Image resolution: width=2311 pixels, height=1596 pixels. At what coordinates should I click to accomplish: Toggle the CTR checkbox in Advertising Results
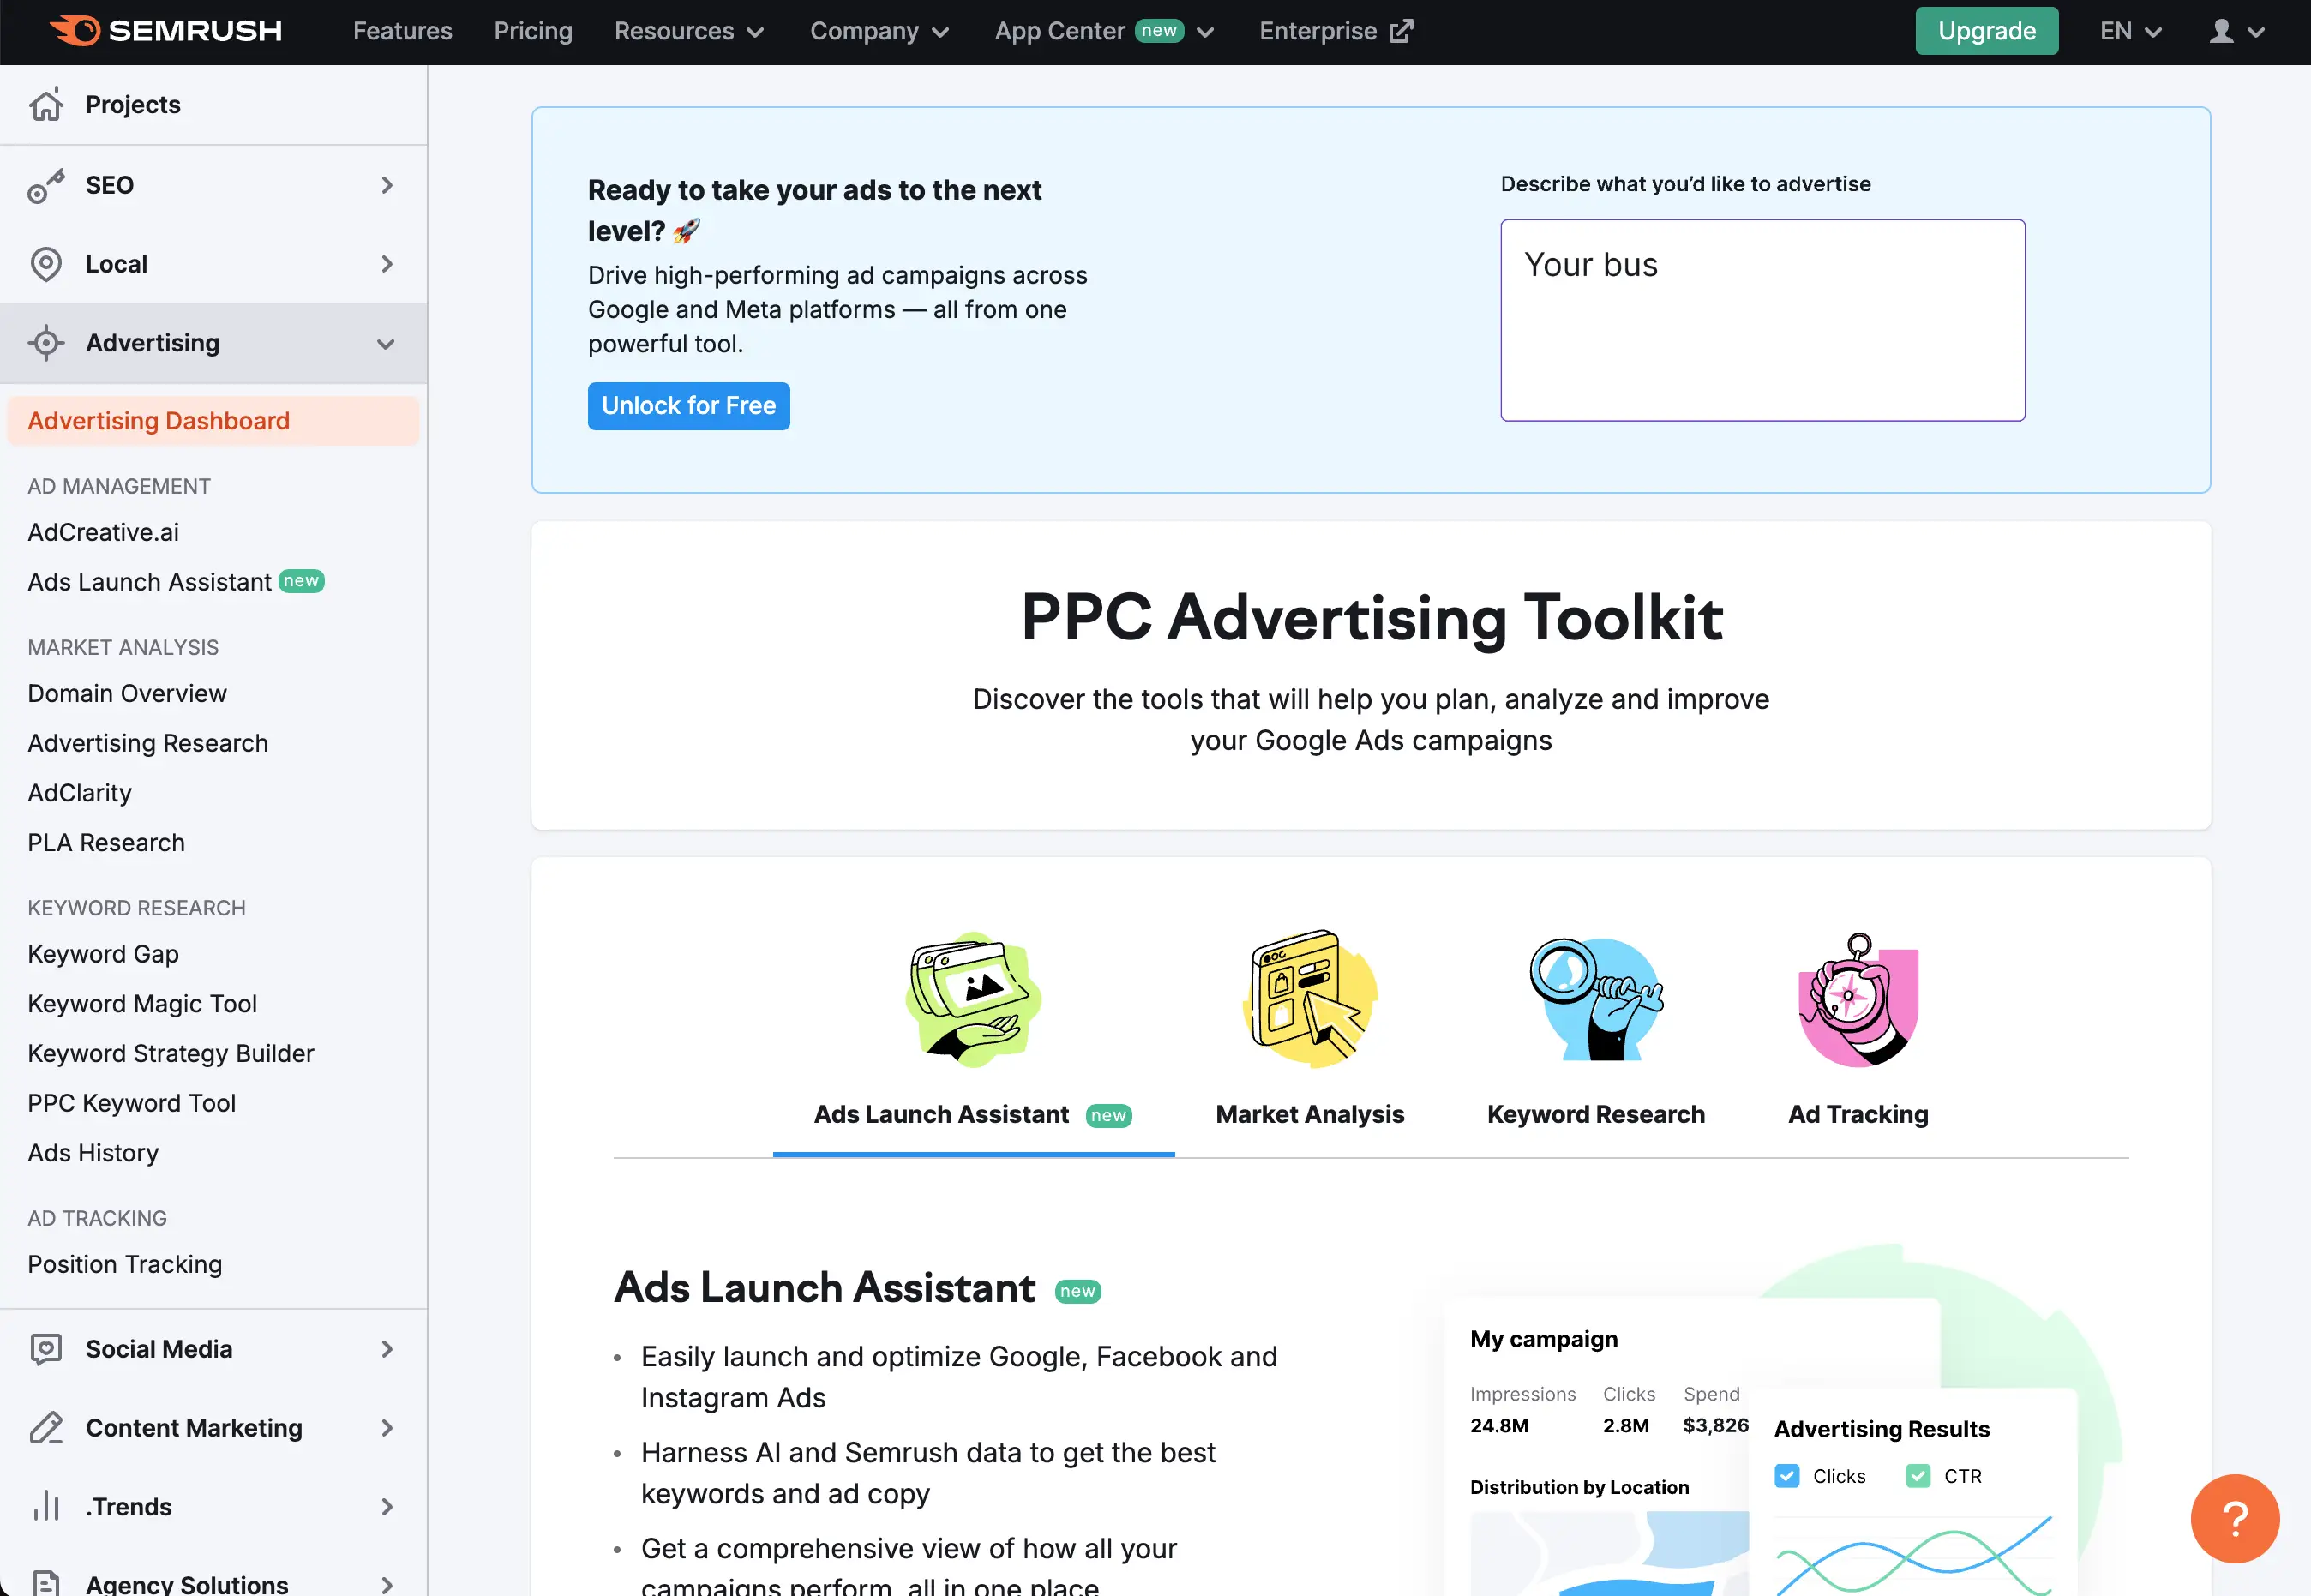[x=1918, y=1476]
